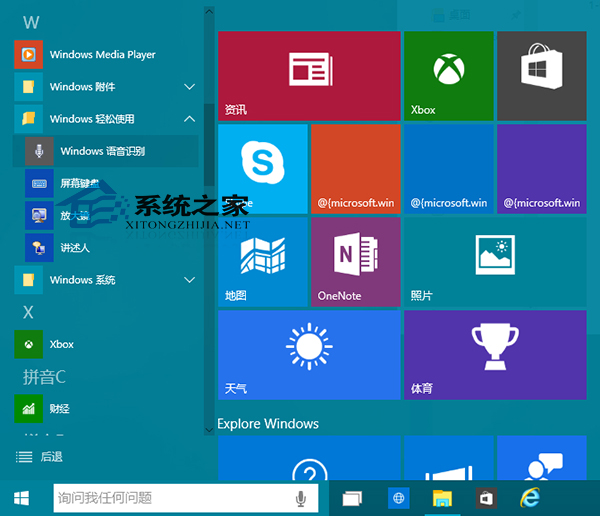
Task: Open the question mark help tile
Action: (x=309, y=458)
